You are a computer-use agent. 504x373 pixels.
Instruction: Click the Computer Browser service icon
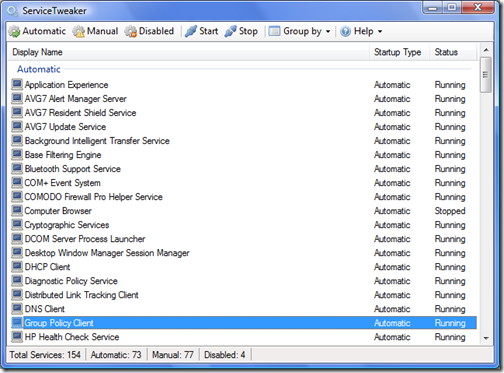(17, 210)
